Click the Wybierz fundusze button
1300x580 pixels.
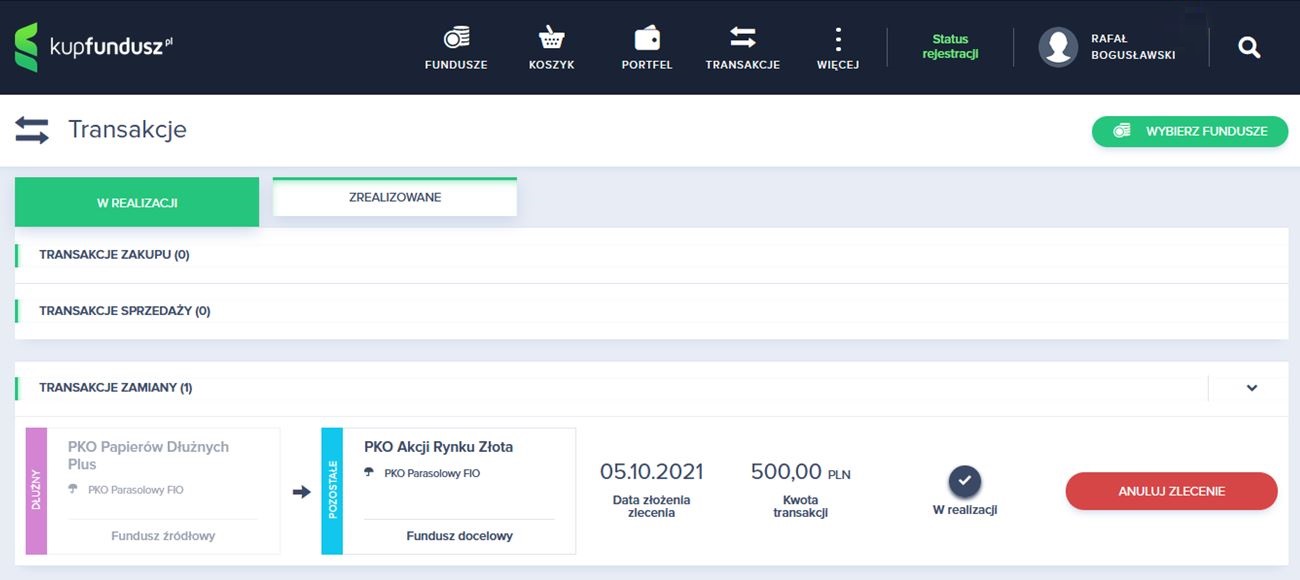click(1190, 131)
